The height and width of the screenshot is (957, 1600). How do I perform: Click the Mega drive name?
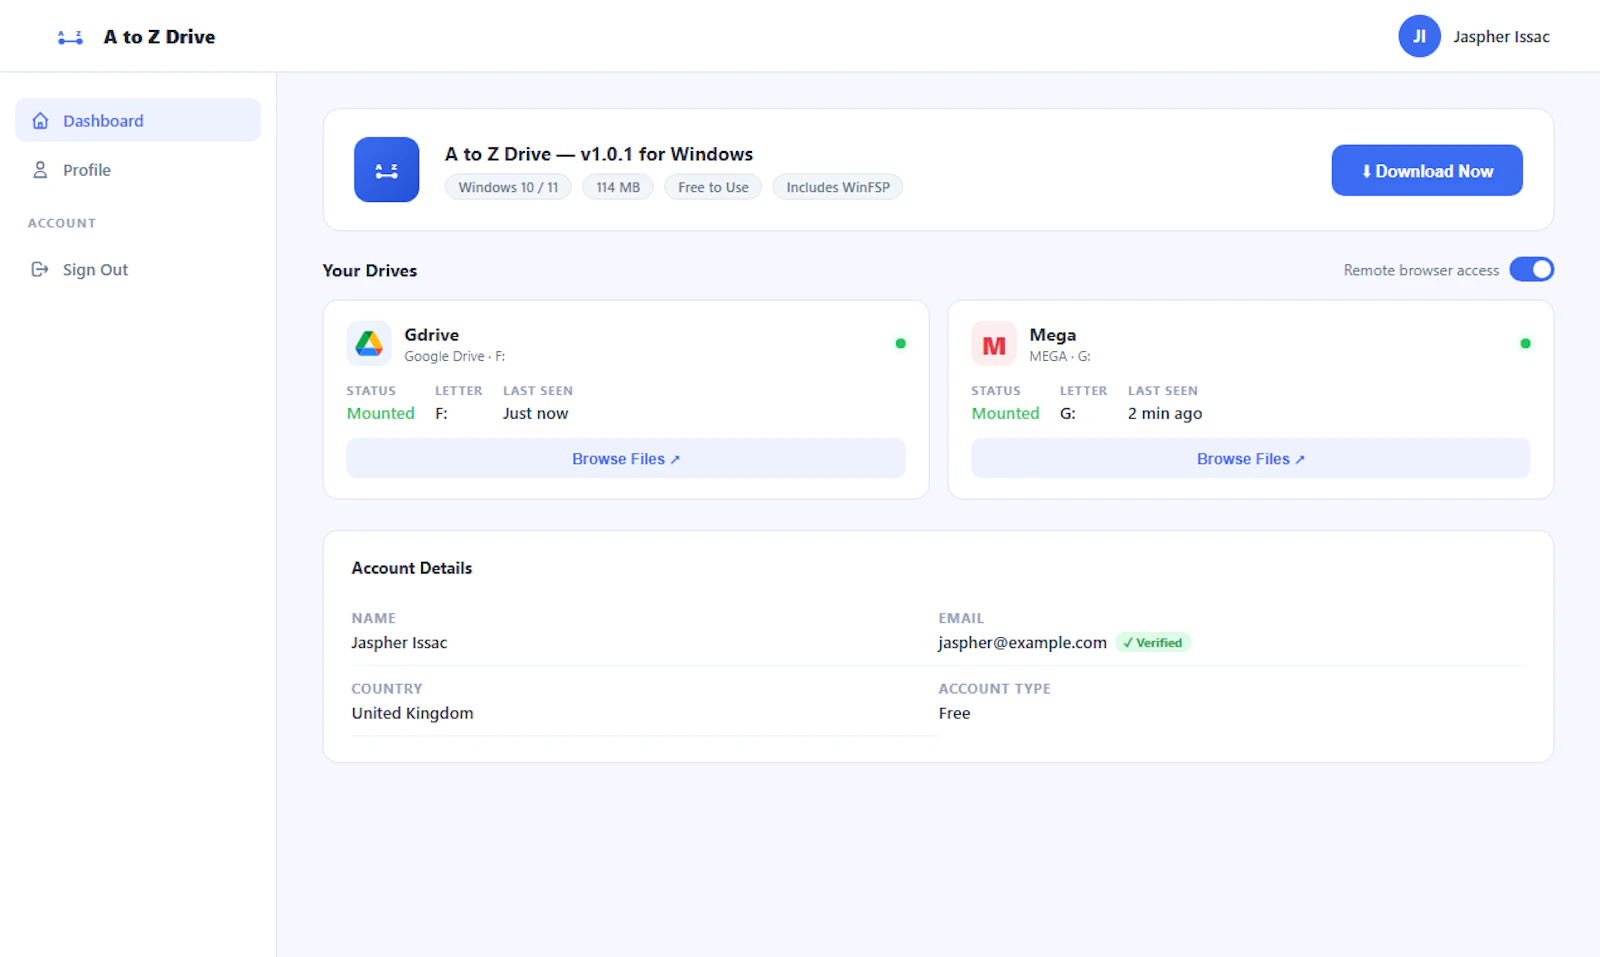[1053, 335]
